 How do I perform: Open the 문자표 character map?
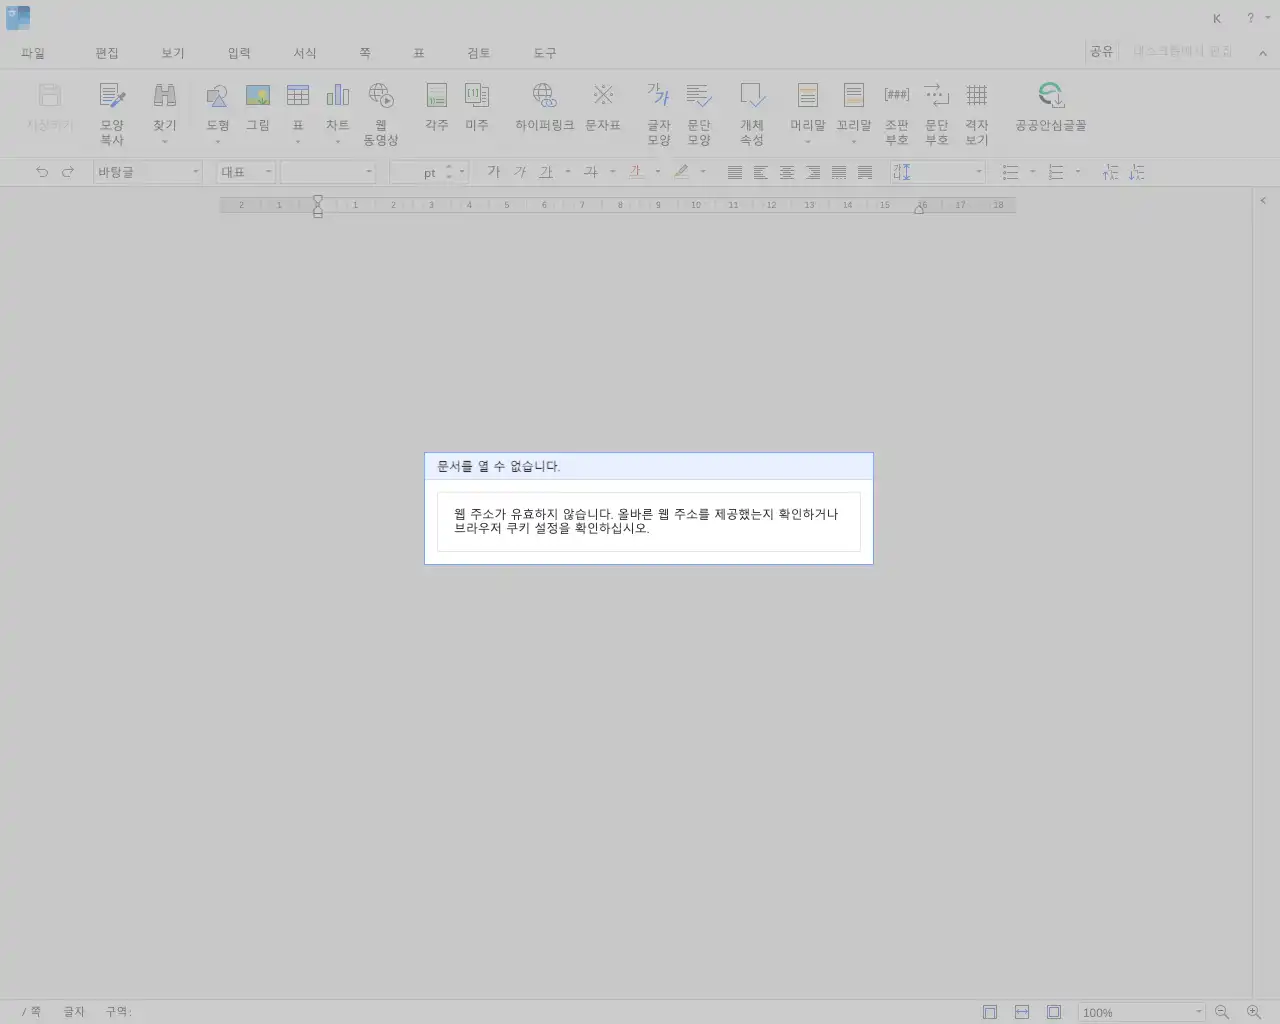pyautogui.click(x=603, y=95)
